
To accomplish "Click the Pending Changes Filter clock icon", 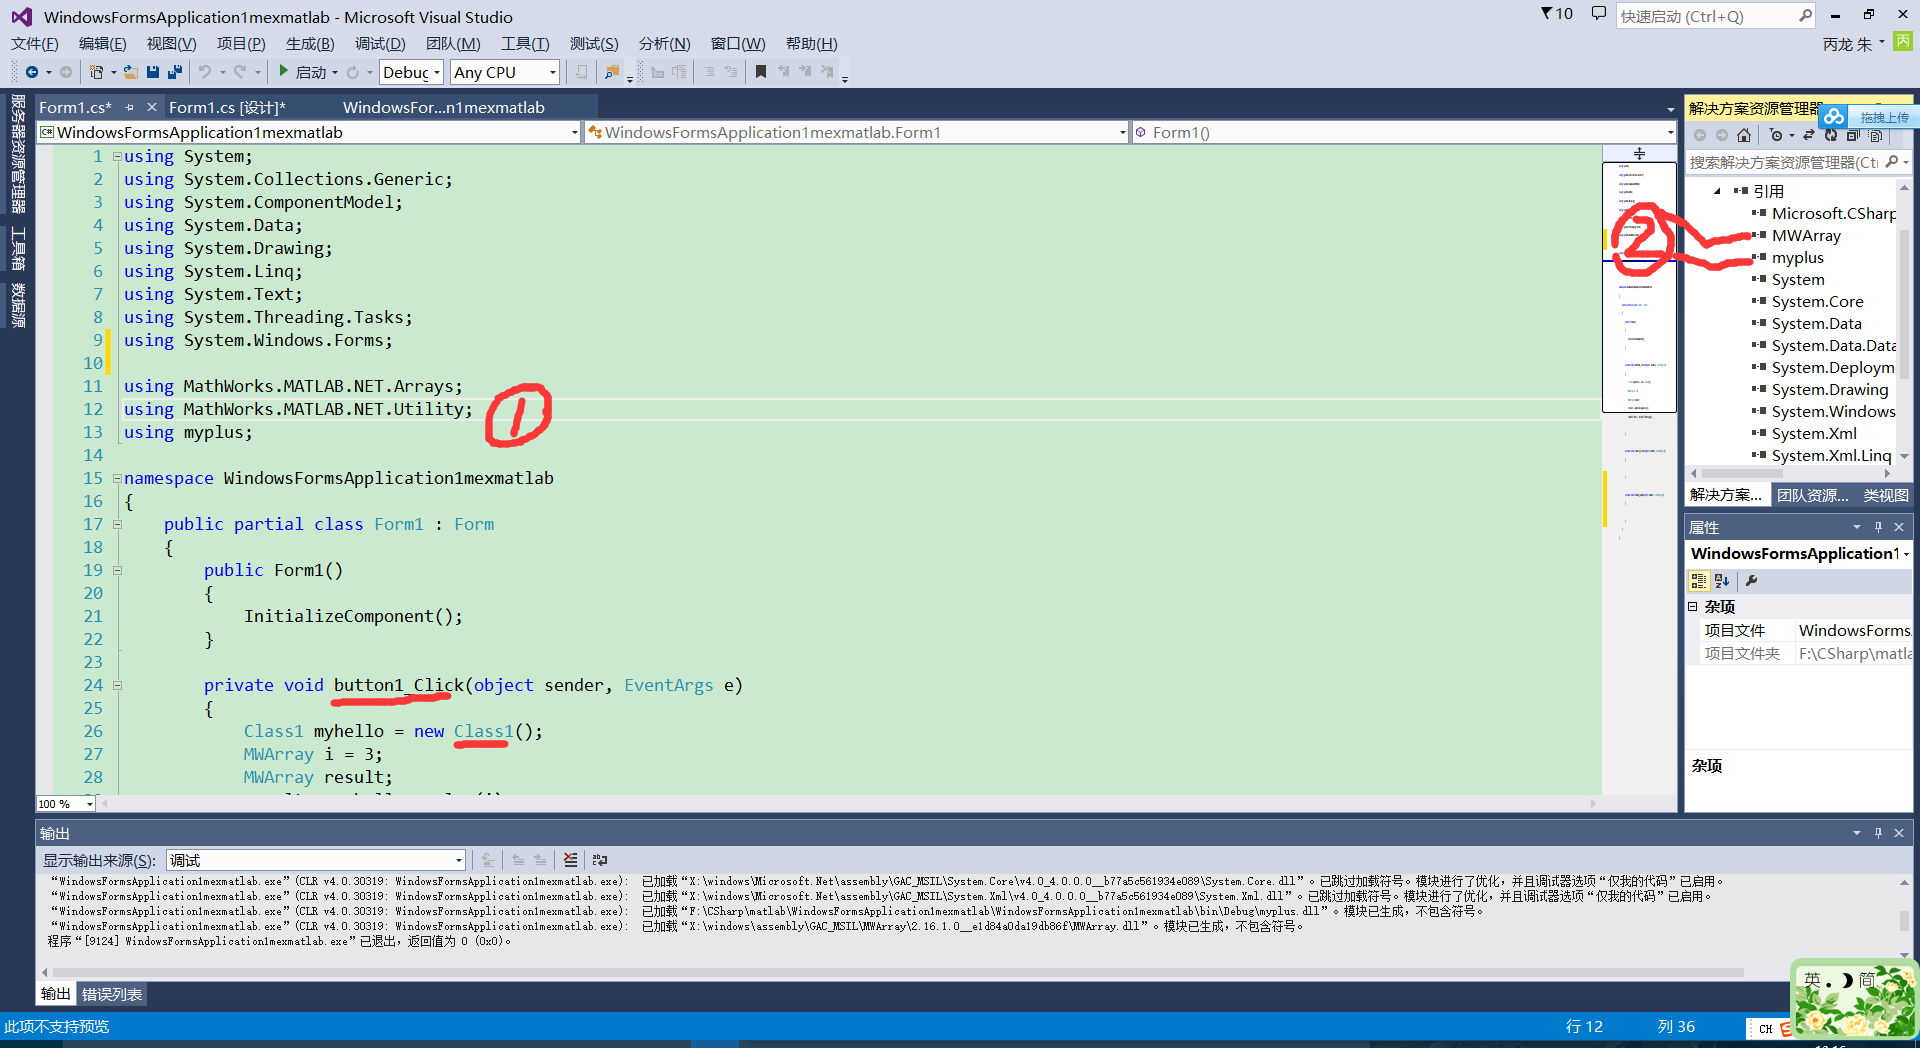I will coord(1776,135).
